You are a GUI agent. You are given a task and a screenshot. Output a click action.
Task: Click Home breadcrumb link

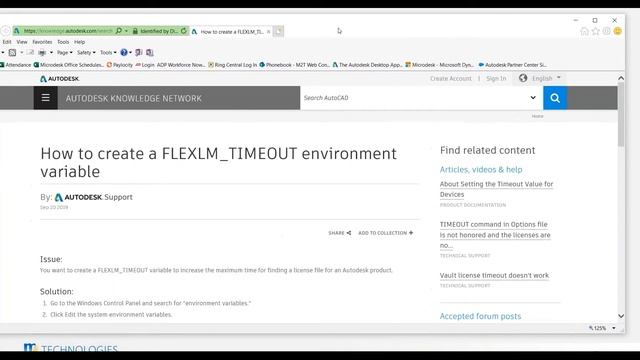[x=537, y=116]
